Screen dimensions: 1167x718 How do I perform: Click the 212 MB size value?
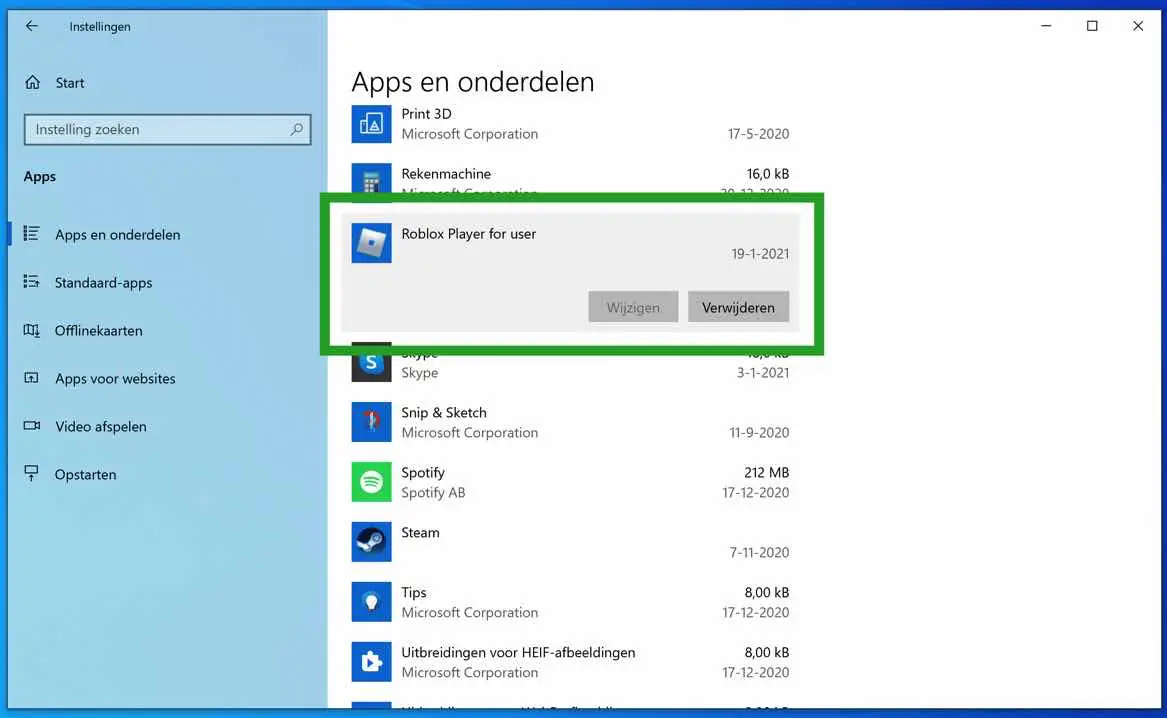click(767, 472)
